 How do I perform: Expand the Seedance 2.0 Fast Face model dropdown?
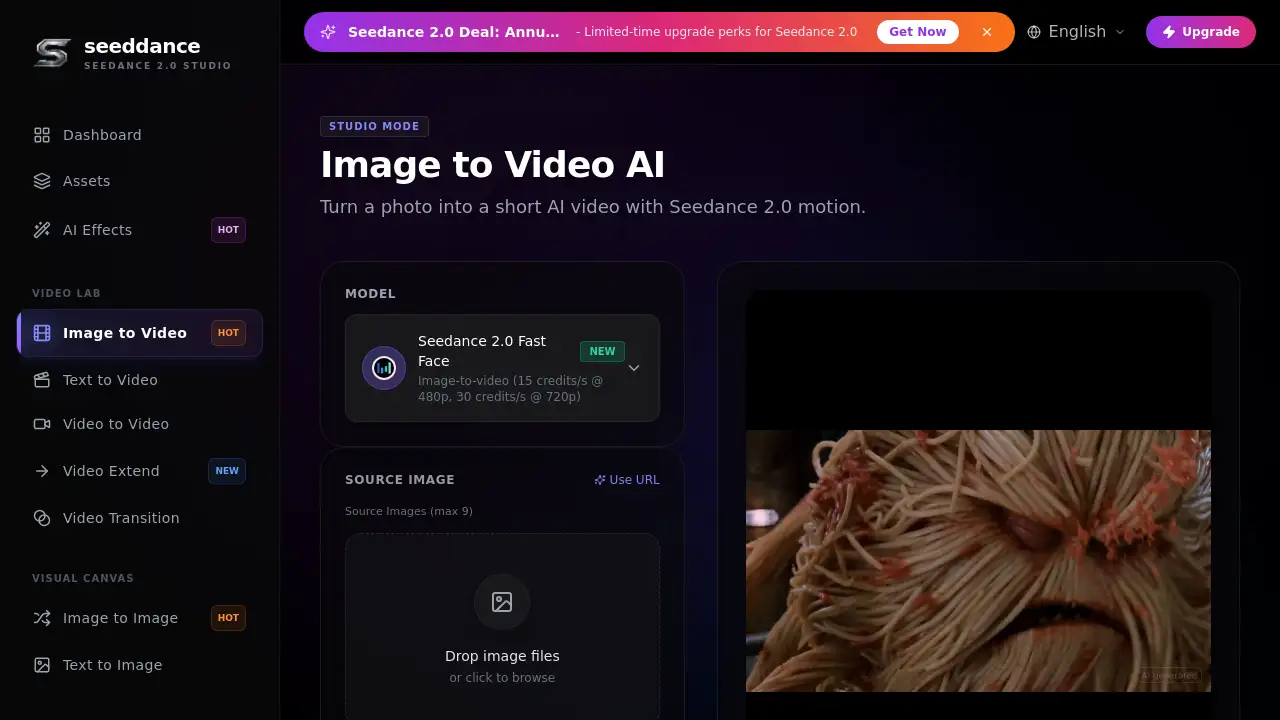click(502, 368)
